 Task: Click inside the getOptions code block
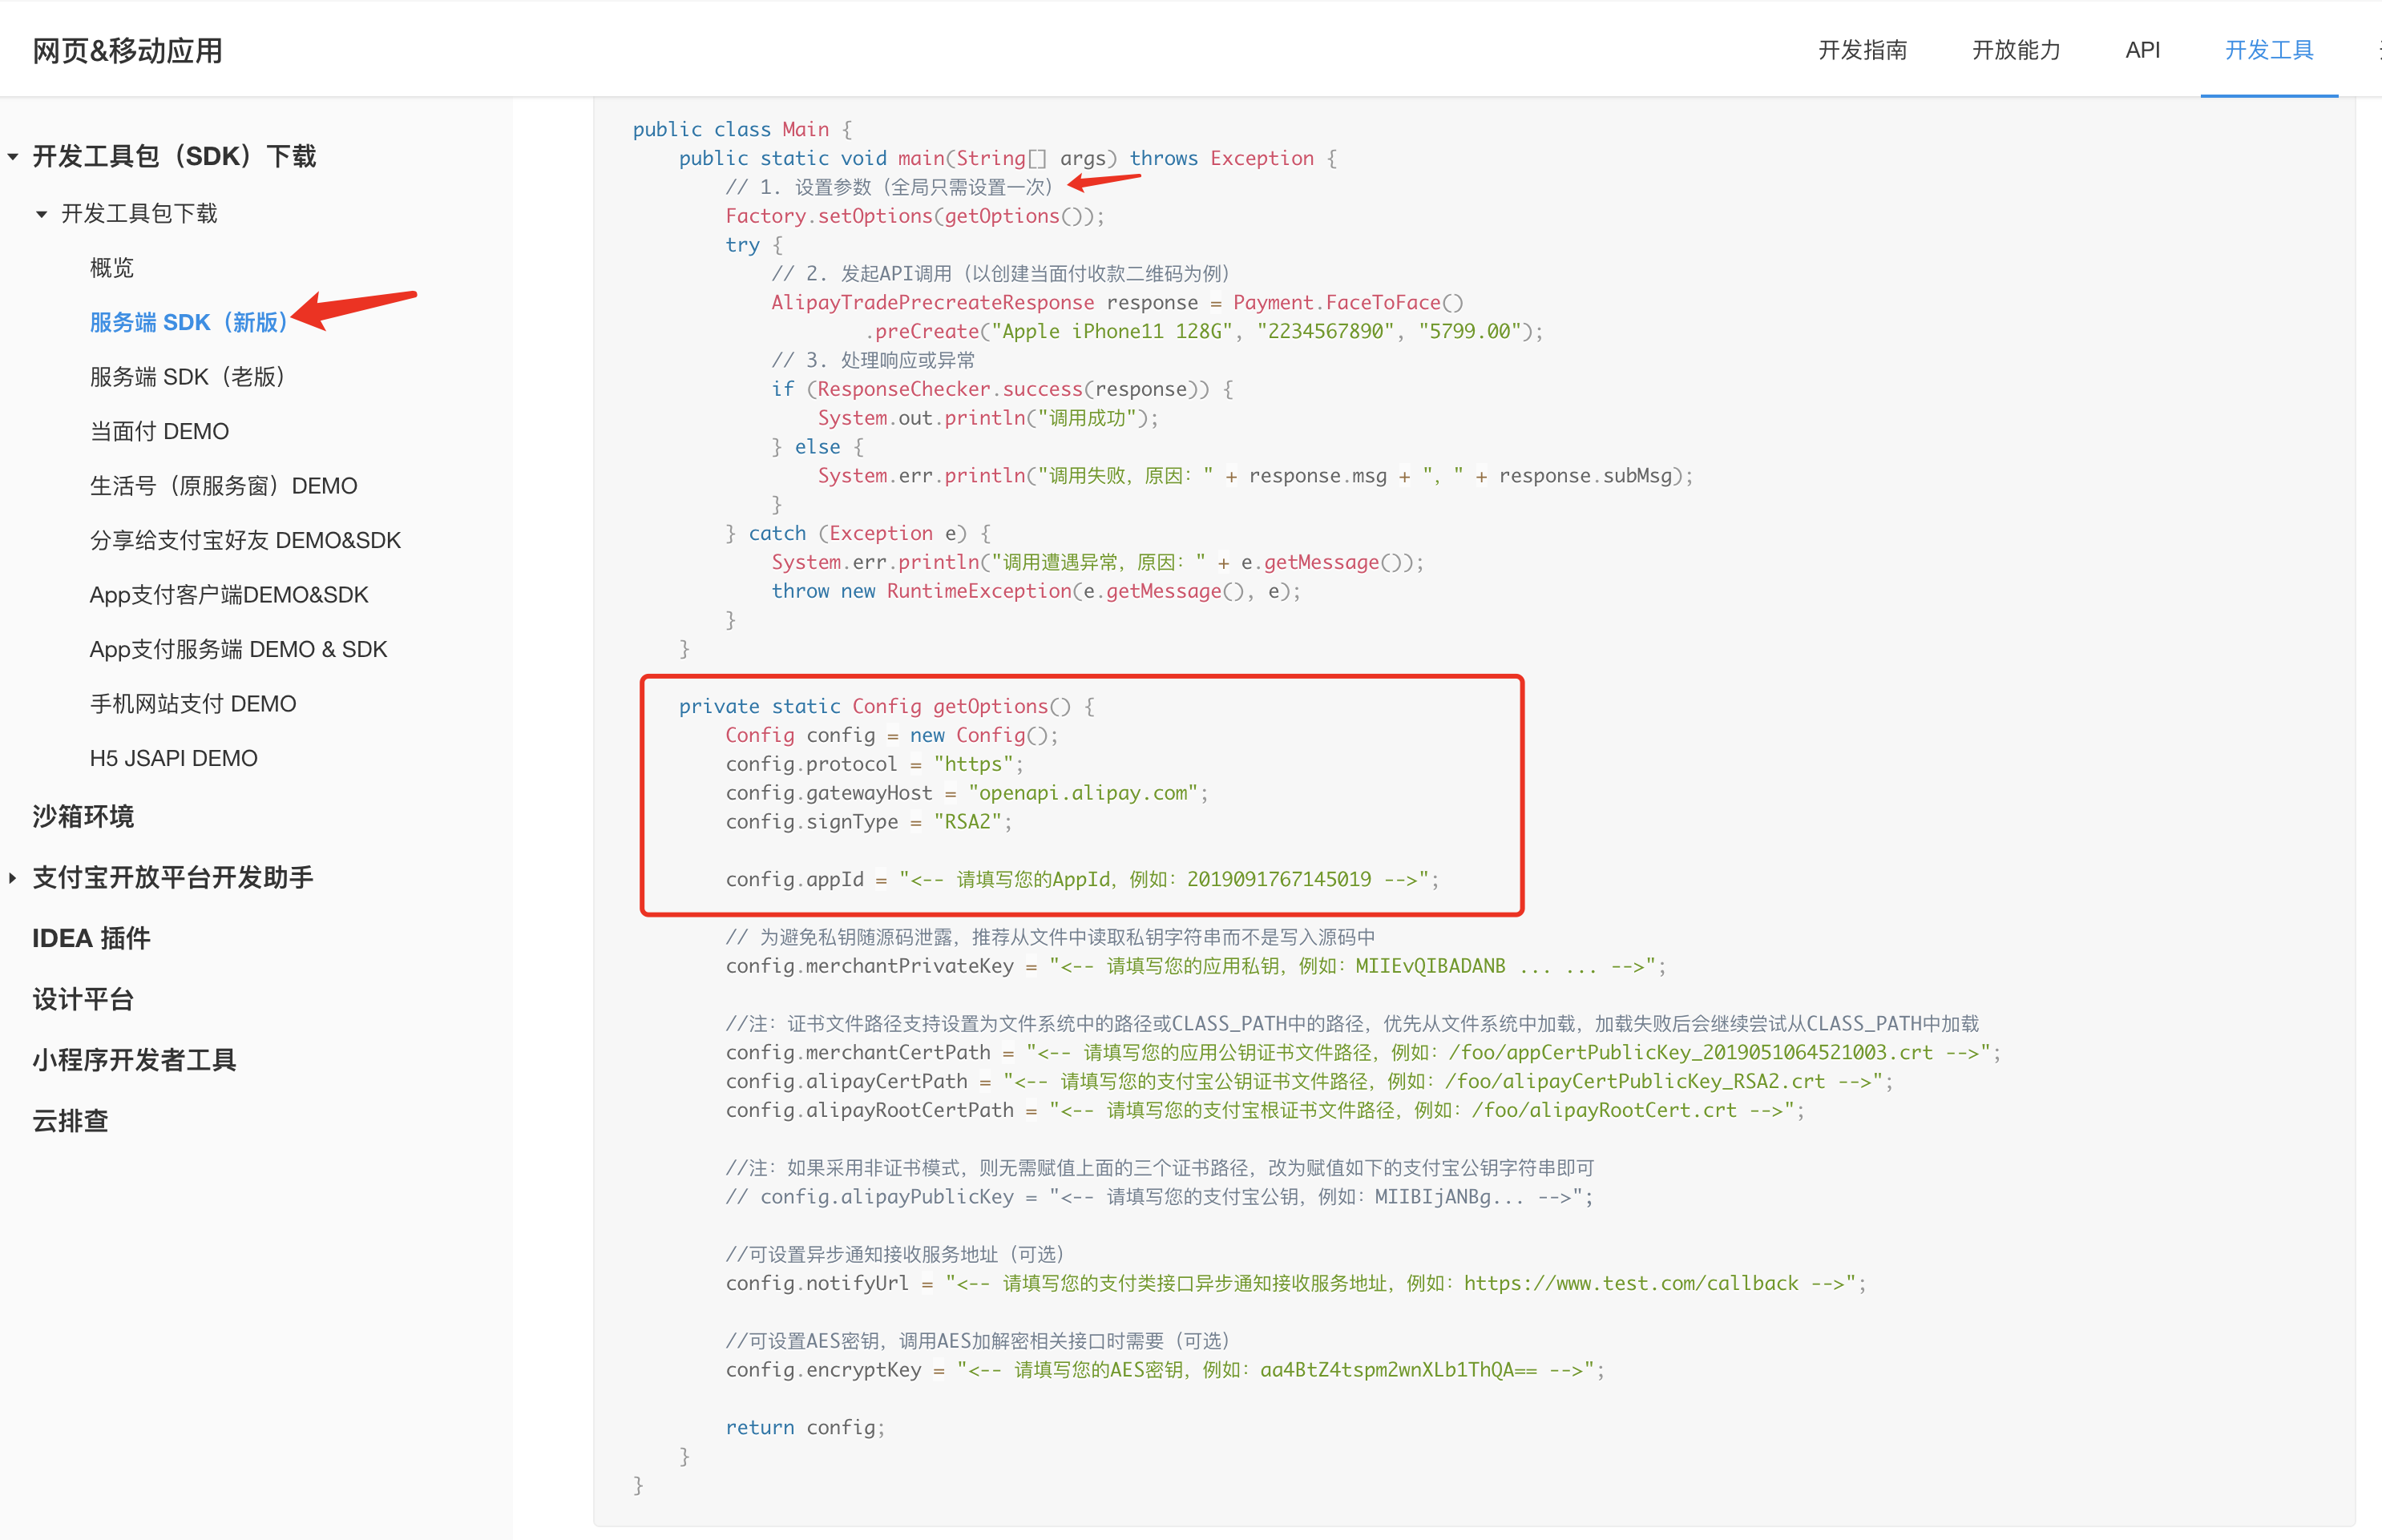(1080, 795)
